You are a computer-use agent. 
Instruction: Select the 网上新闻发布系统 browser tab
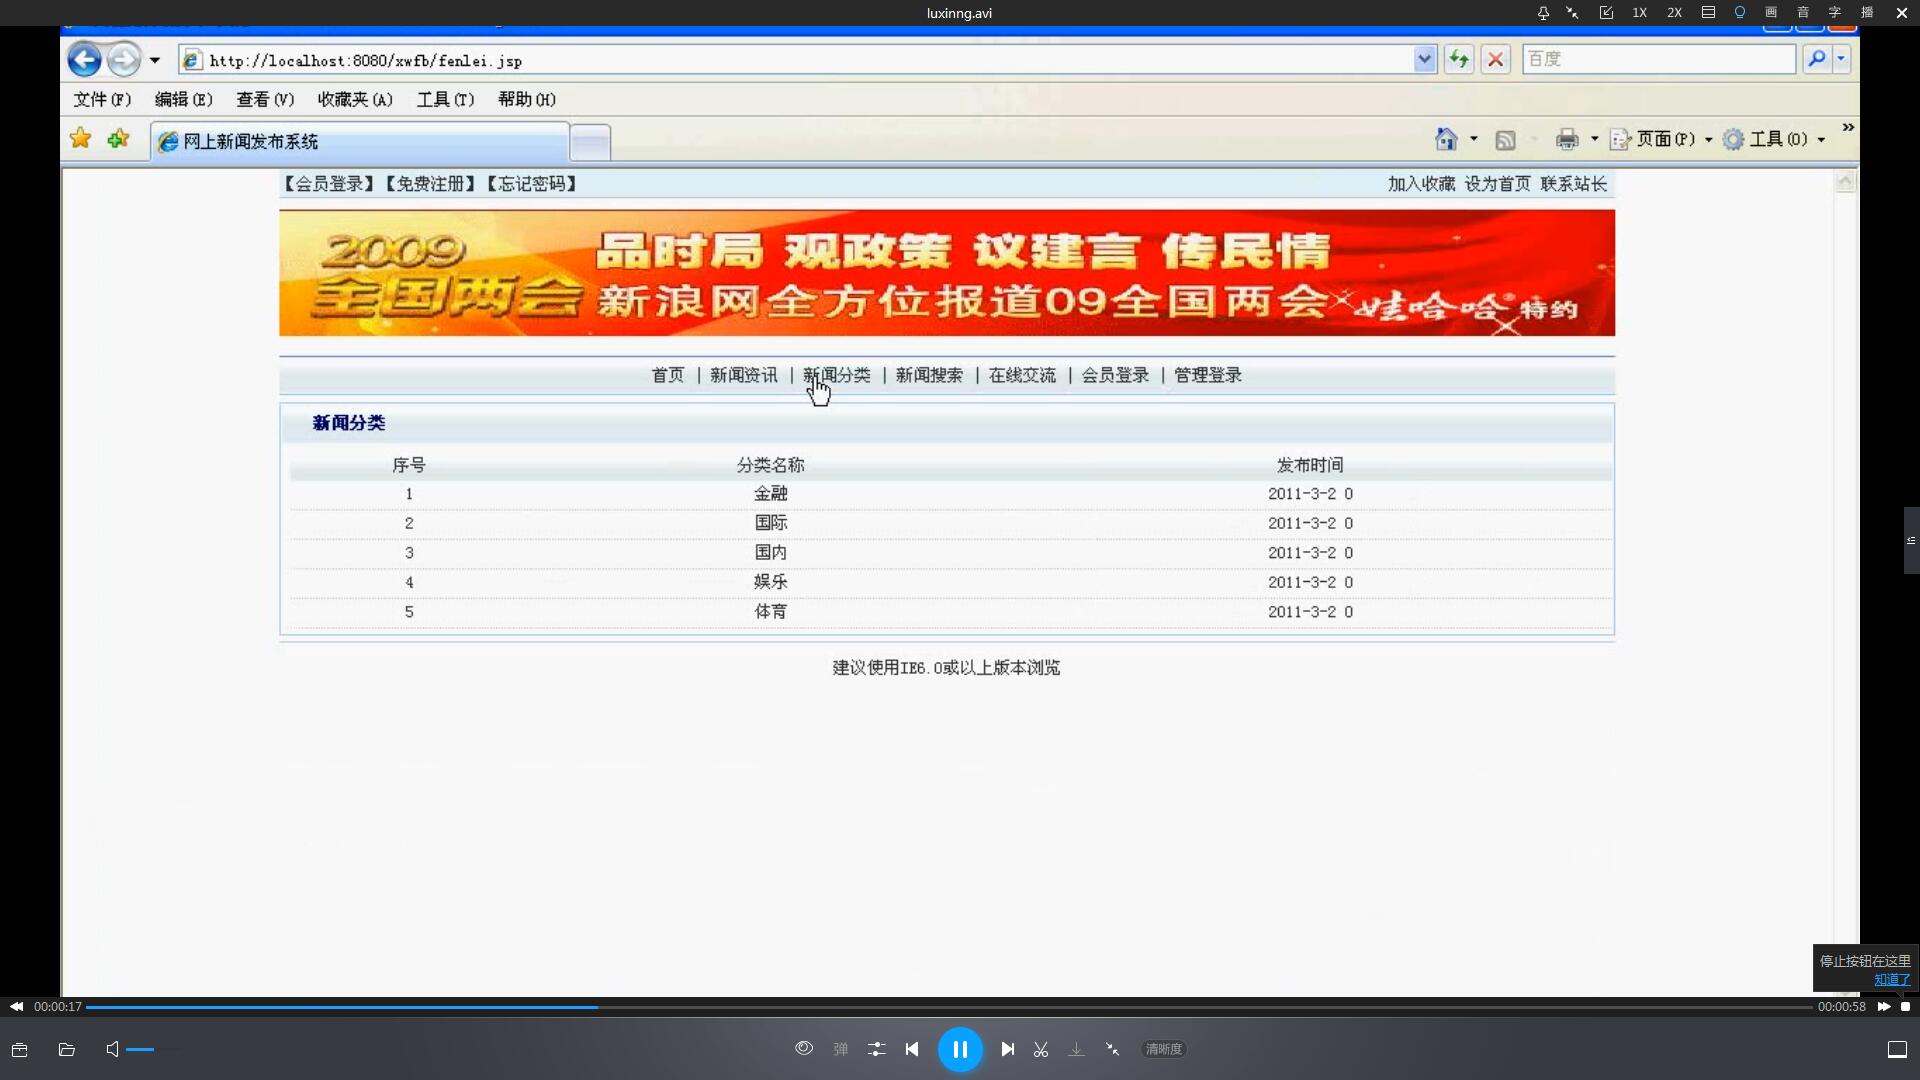(x=360, y=142)
